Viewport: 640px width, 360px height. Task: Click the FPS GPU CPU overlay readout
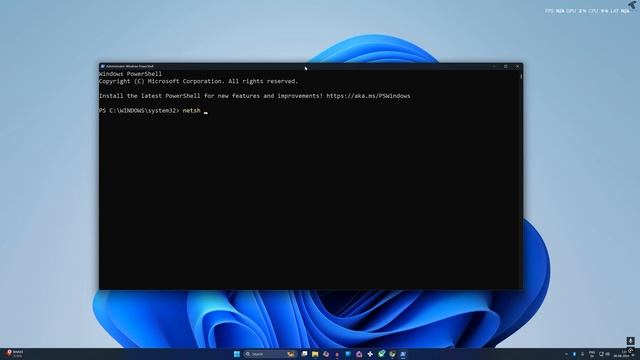point(587,11)
